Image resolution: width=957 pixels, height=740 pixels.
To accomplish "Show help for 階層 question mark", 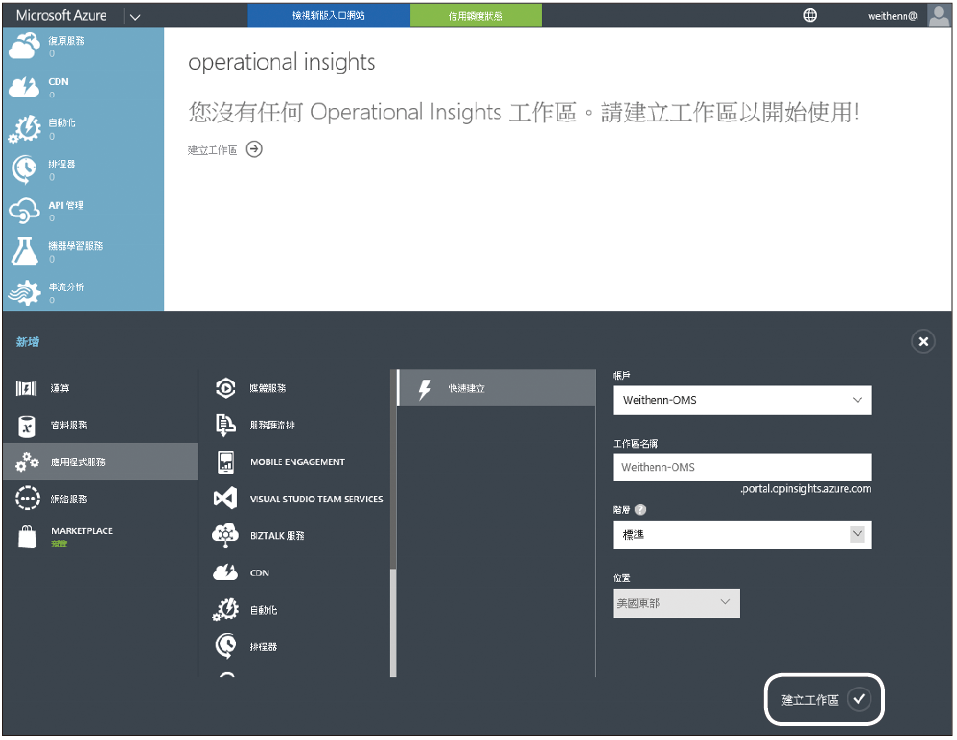I will [640, 509].
